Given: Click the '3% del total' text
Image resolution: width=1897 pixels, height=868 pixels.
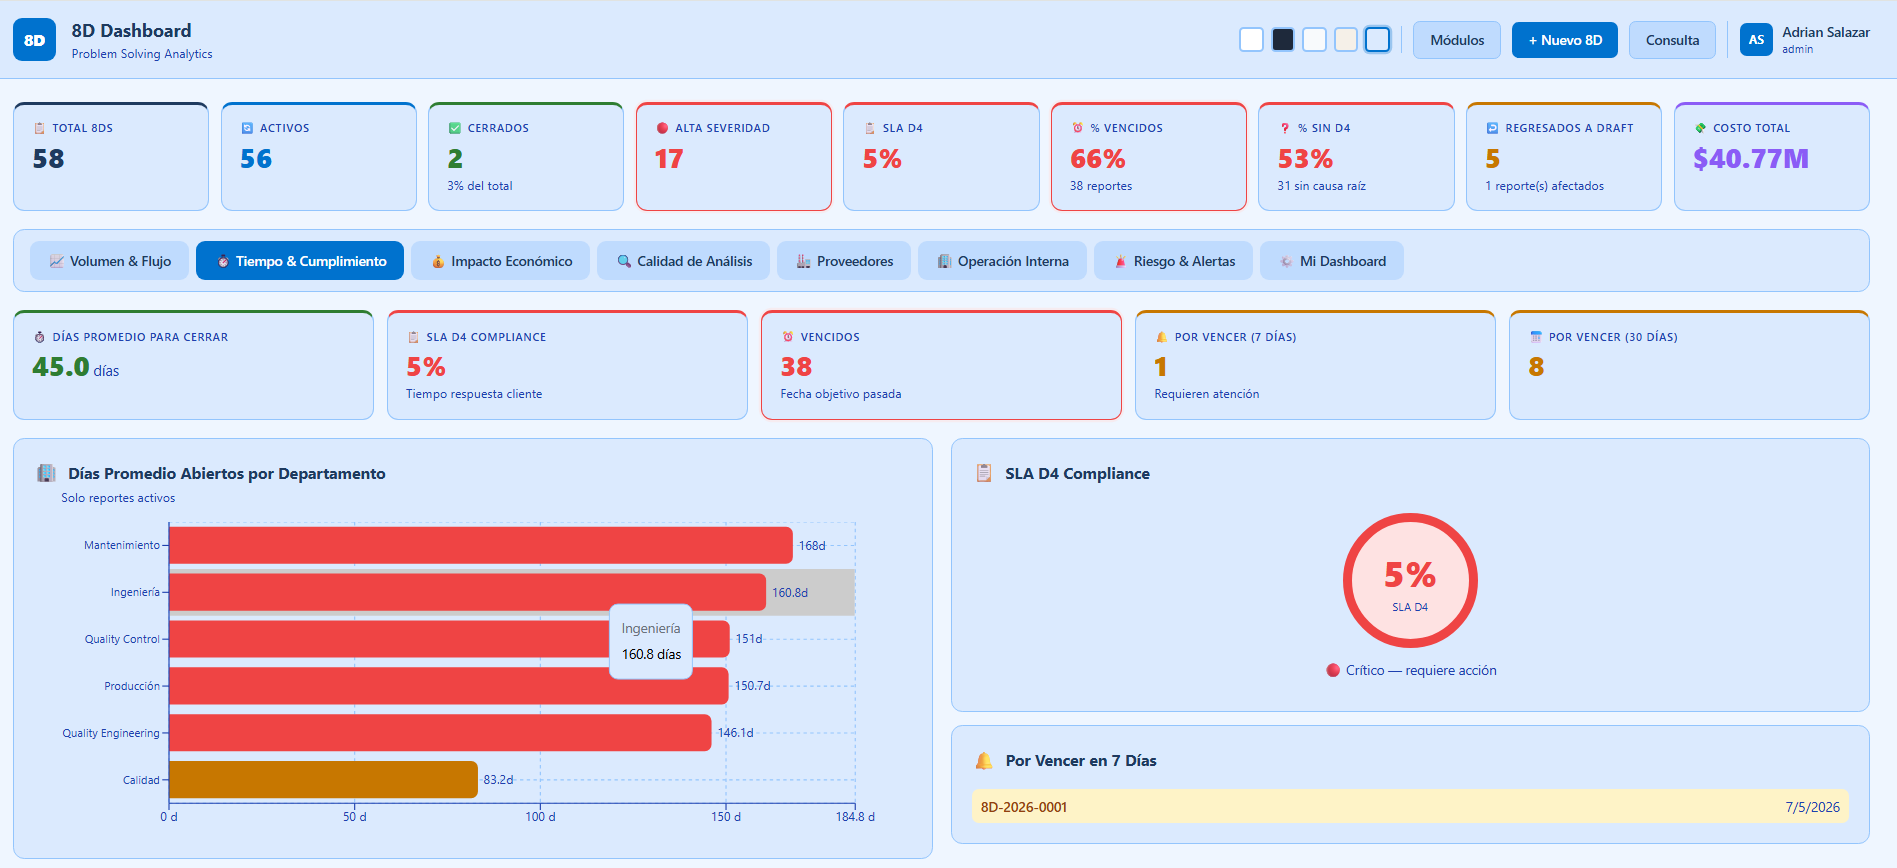Looking at the screenshot, I should [480, 186].
